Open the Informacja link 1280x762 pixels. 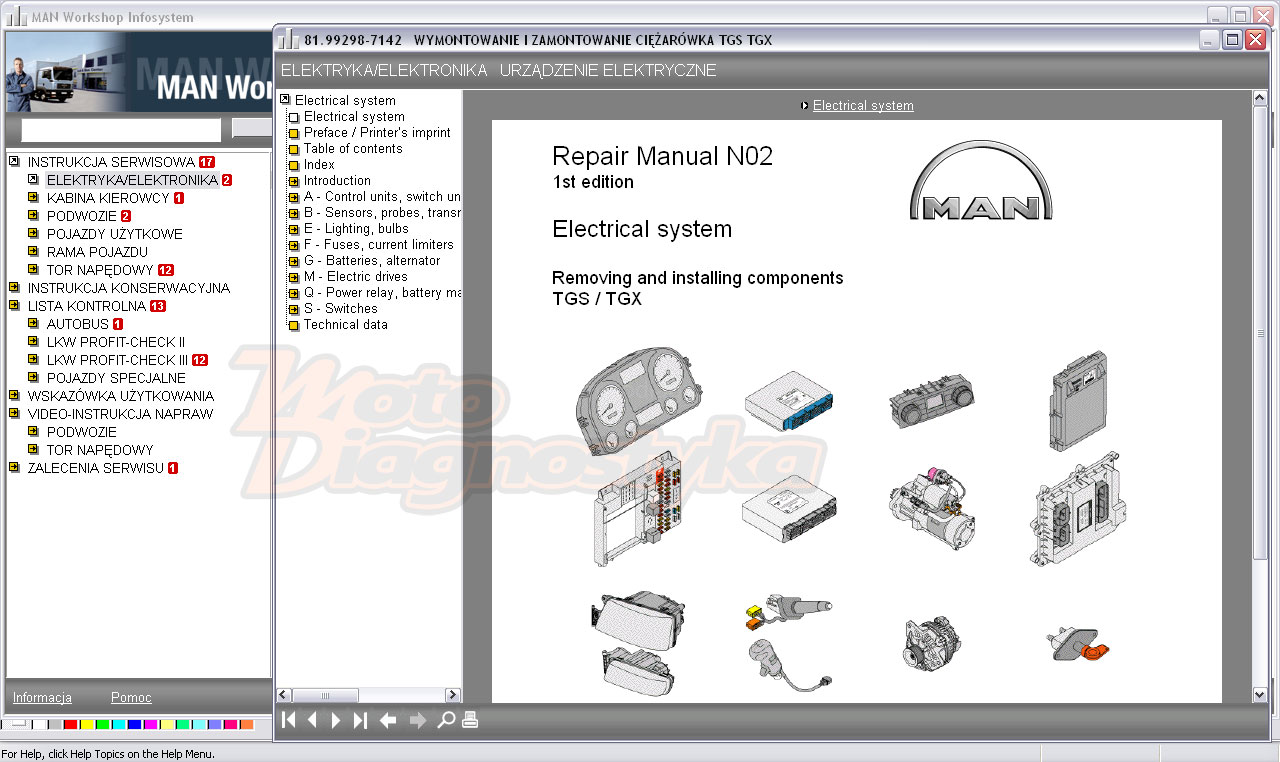[42, 697]
